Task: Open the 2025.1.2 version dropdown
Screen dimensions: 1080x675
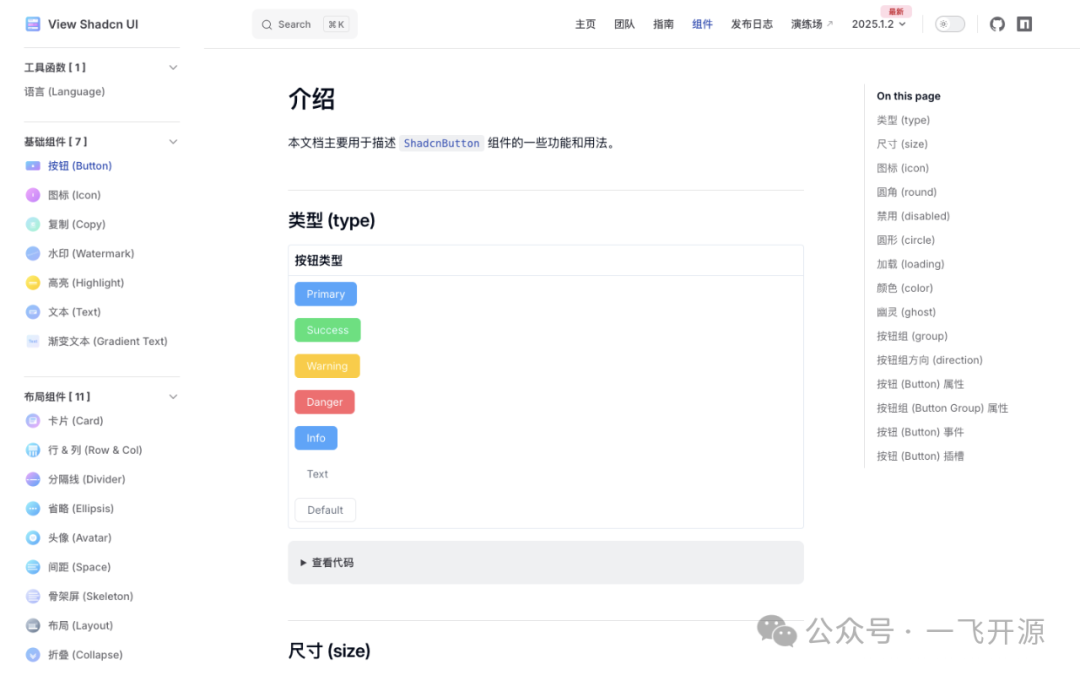Action: tap(879, 24)
